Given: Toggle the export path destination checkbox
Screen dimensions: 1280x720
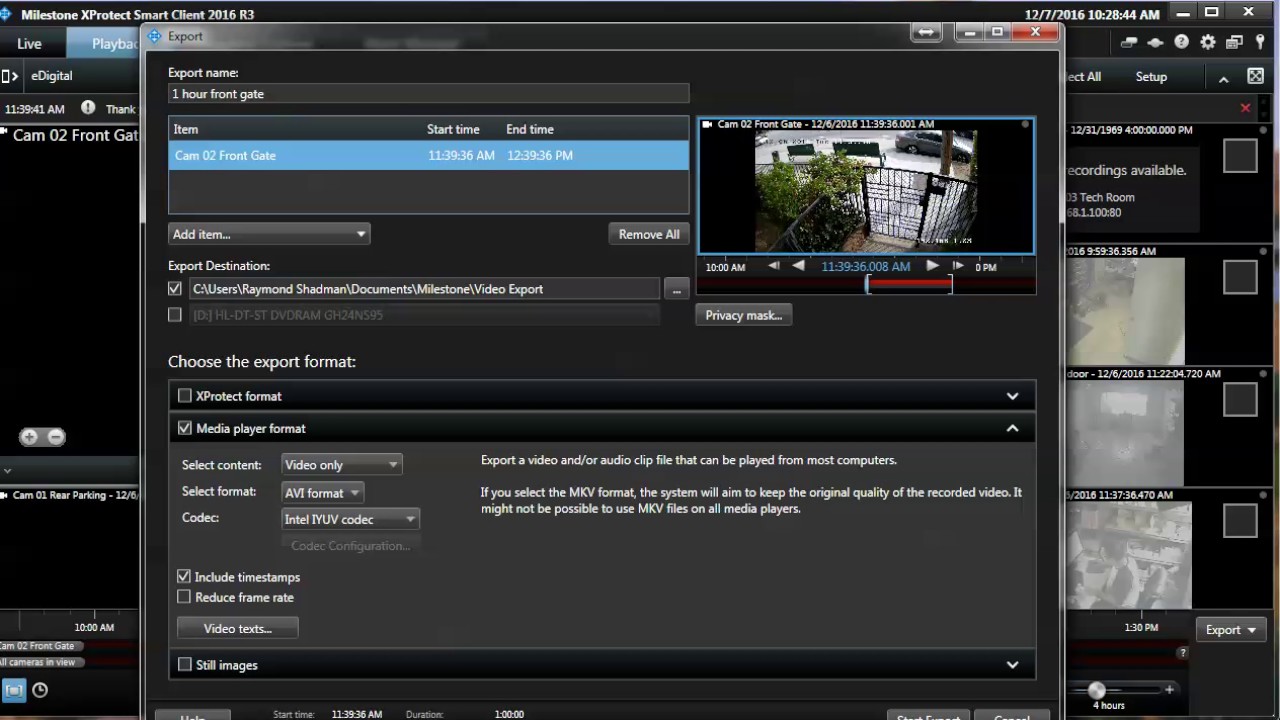Looking at the screenshot, I should [175, 289].
